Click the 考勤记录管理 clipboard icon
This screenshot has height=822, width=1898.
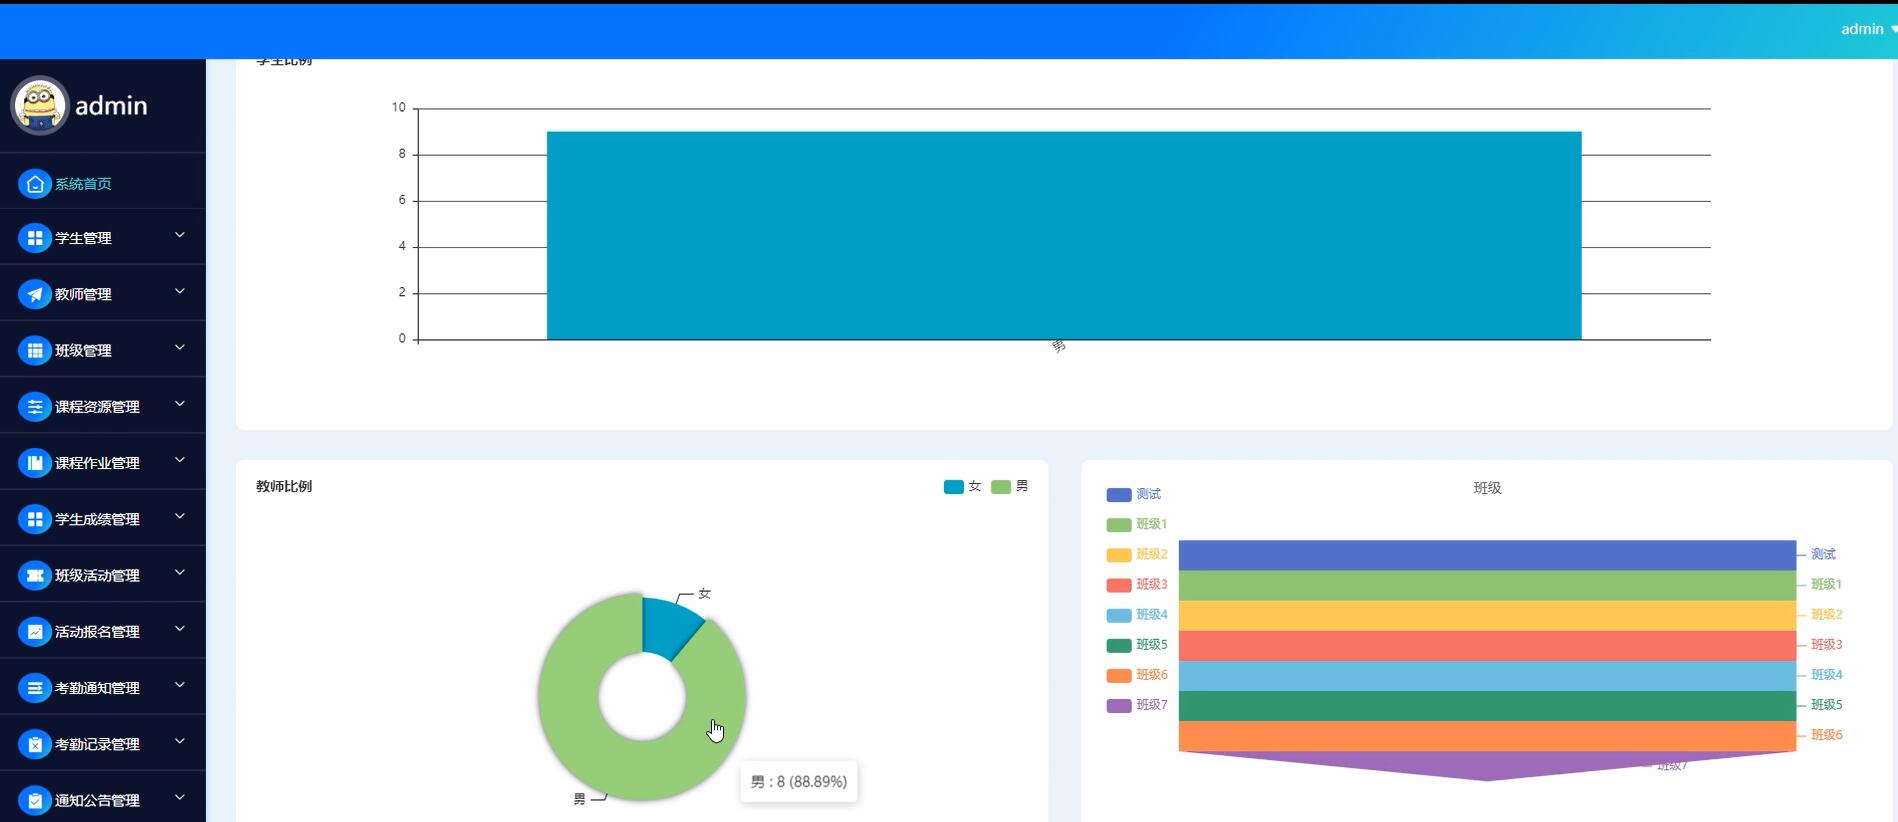(35, 744)
